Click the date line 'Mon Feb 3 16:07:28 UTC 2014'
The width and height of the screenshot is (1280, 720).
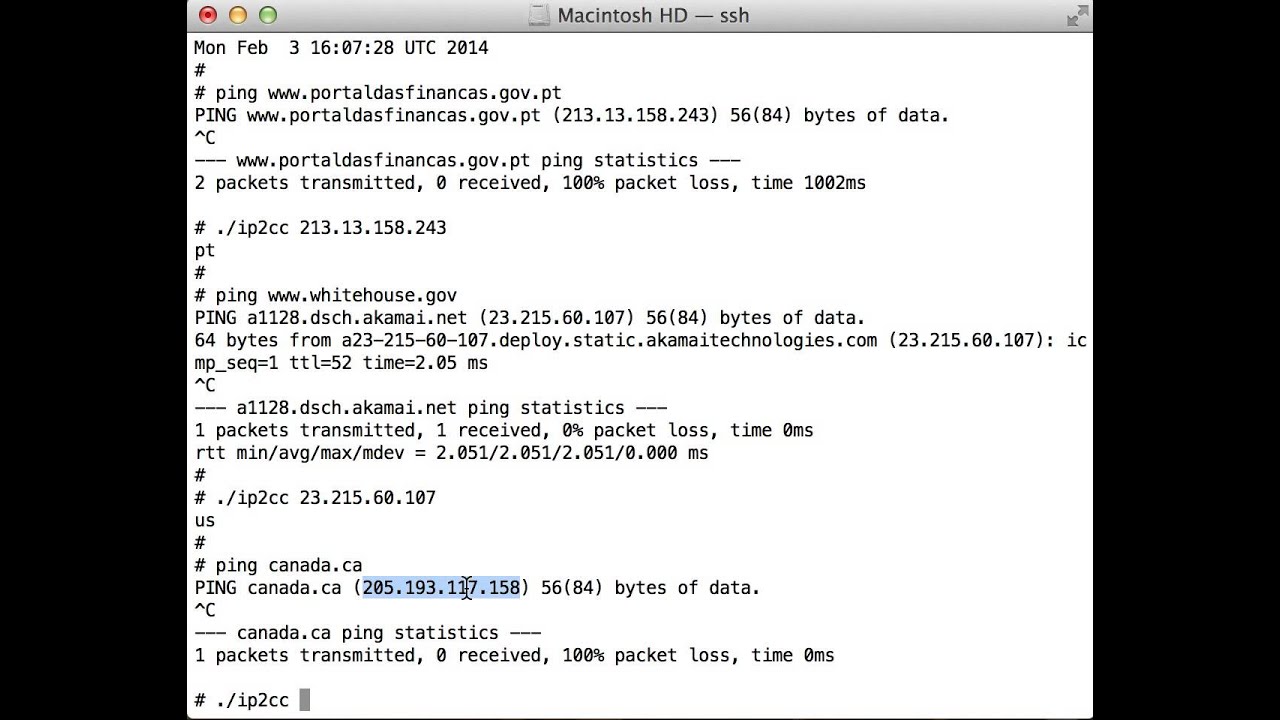tap(341, 48)
